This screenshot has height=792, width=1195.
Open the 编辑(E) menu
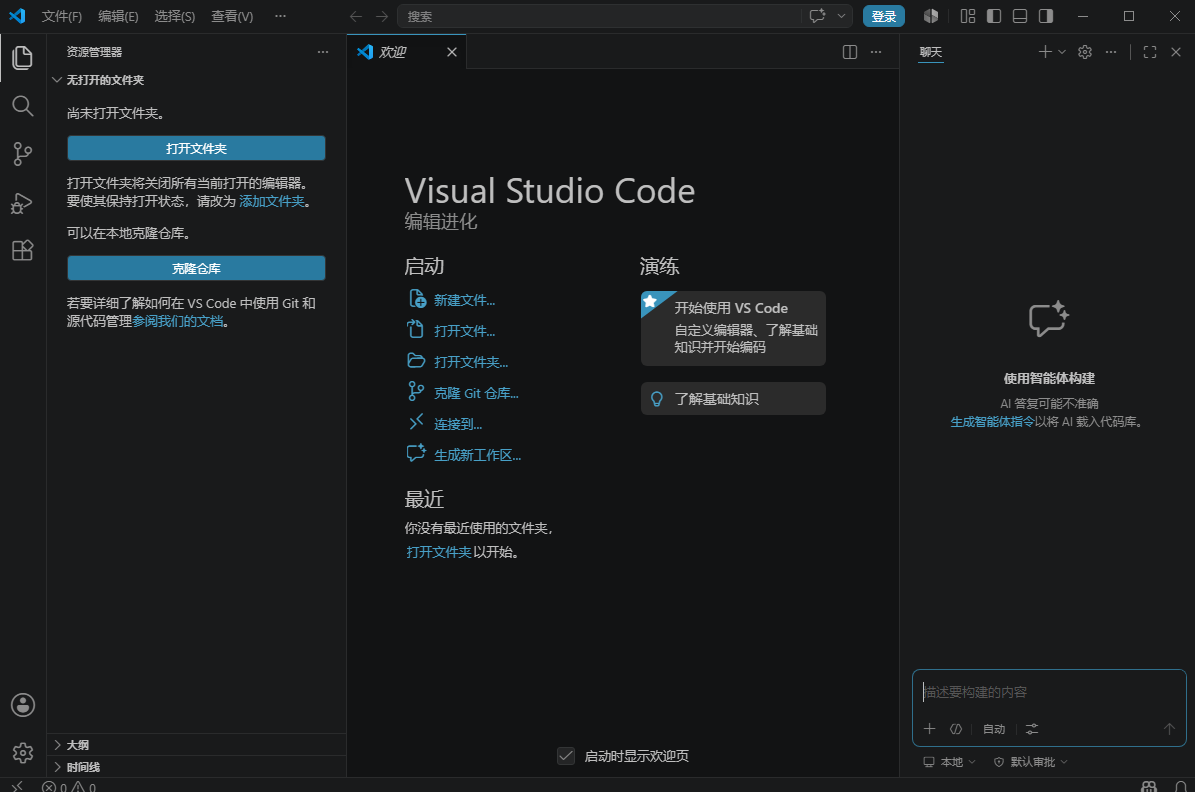pyautogui.click(x=118, y=16)
